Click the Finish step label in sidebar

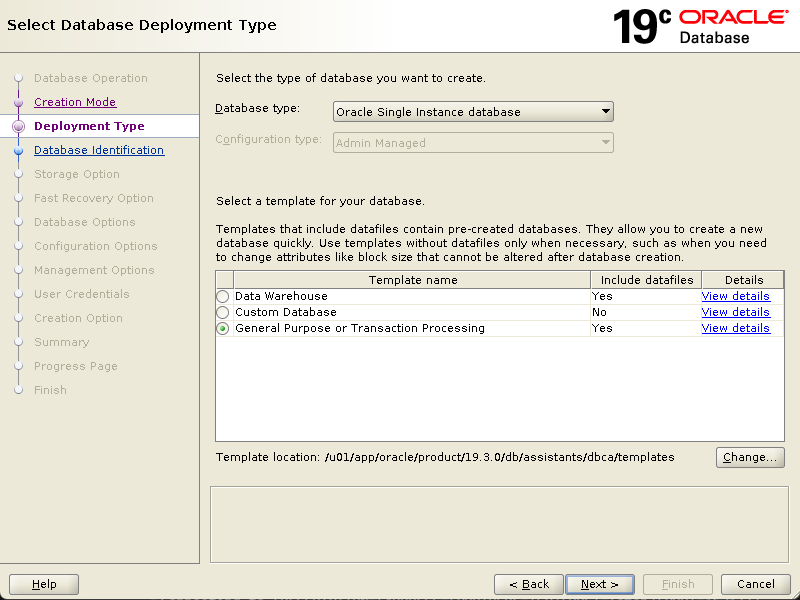50,390
